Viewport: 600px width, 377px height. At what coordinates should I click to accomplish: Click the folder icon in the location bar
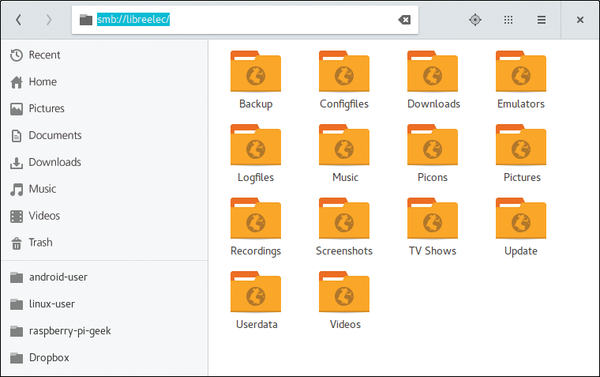pos(86,20)
